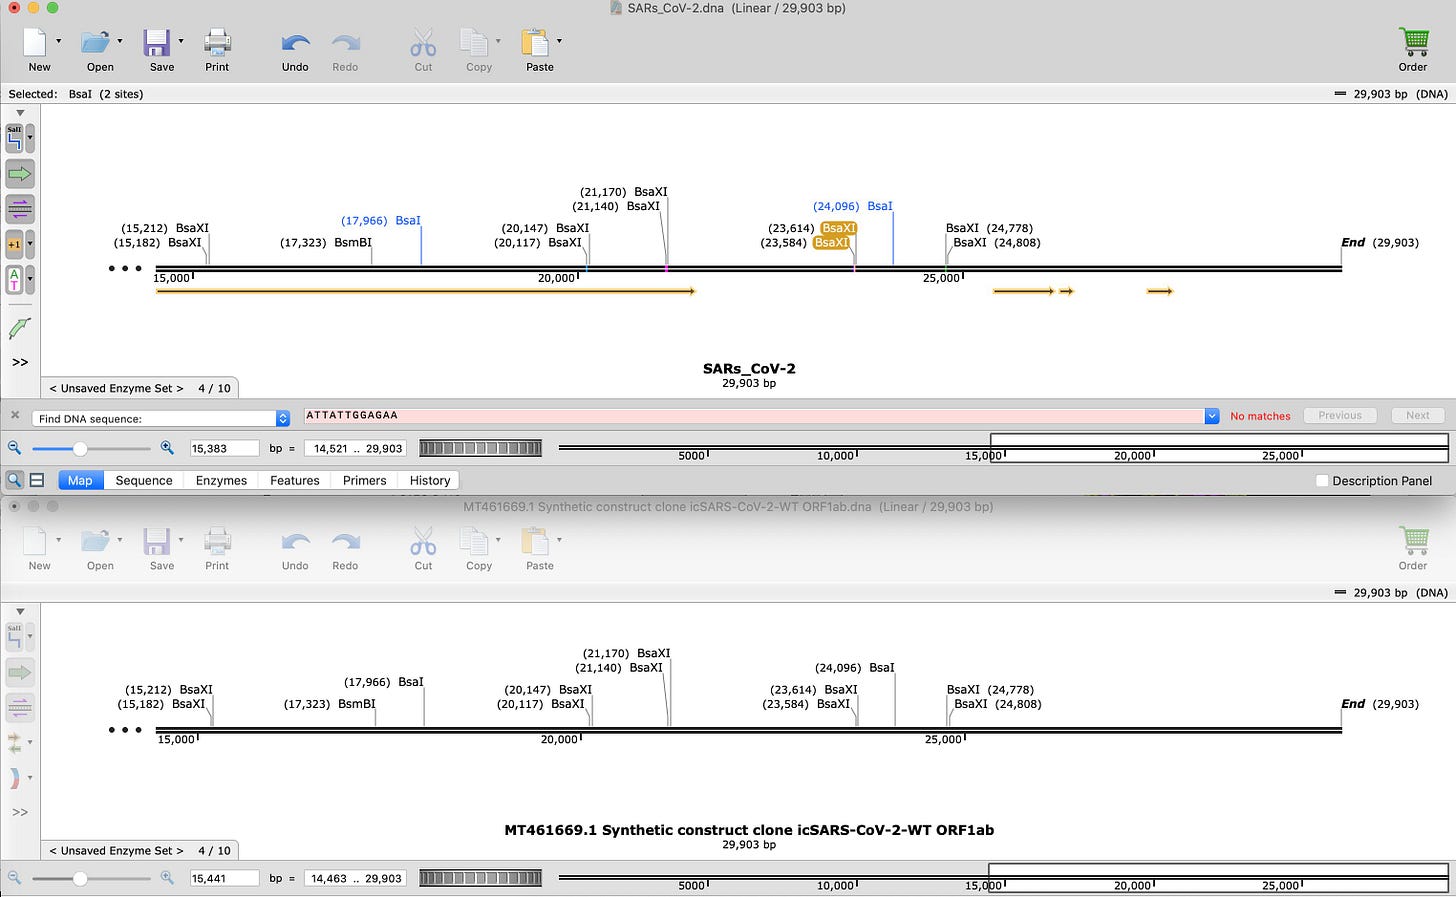Switch to the Map tab
Image resolution: width=1456 pixels, height=897 pixels.
80,480
